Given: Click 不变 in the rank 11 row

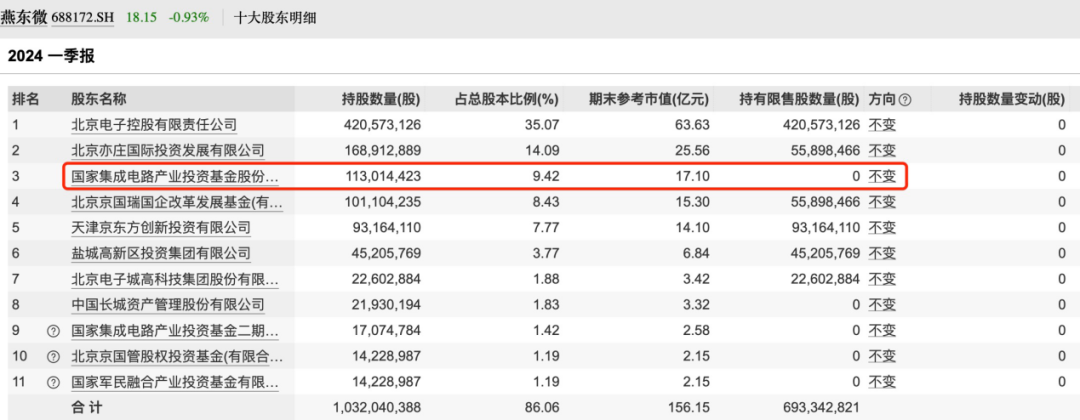Looking at the screenshot, I should coord(882,382).
